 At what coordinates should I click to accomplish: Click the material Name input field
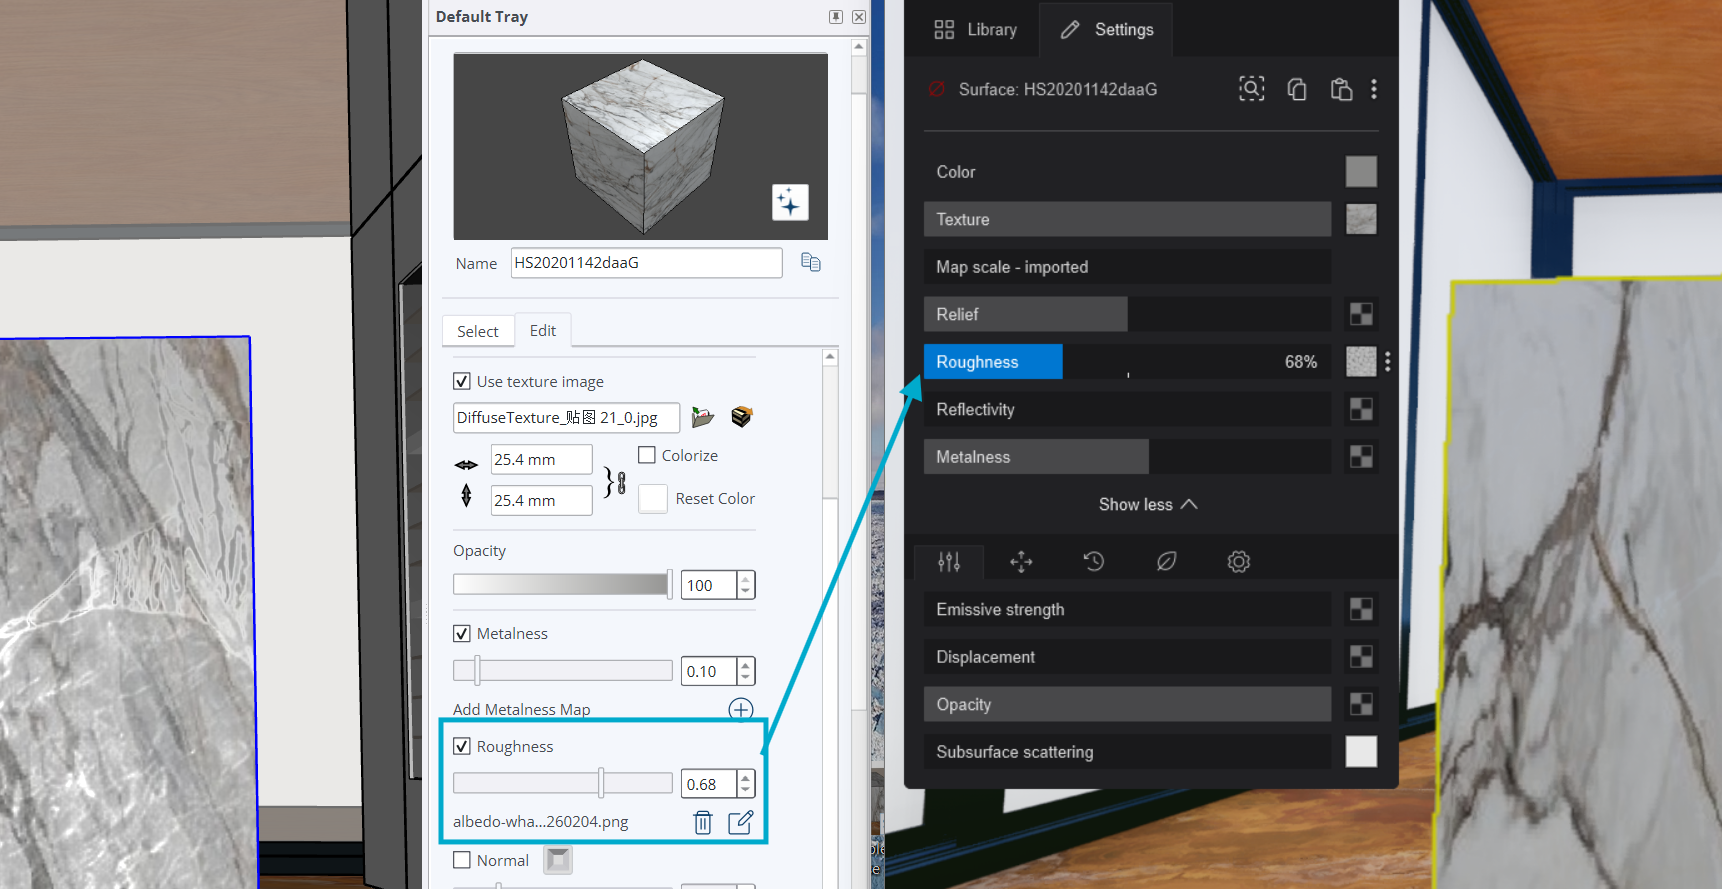click(x=646, y=263)
